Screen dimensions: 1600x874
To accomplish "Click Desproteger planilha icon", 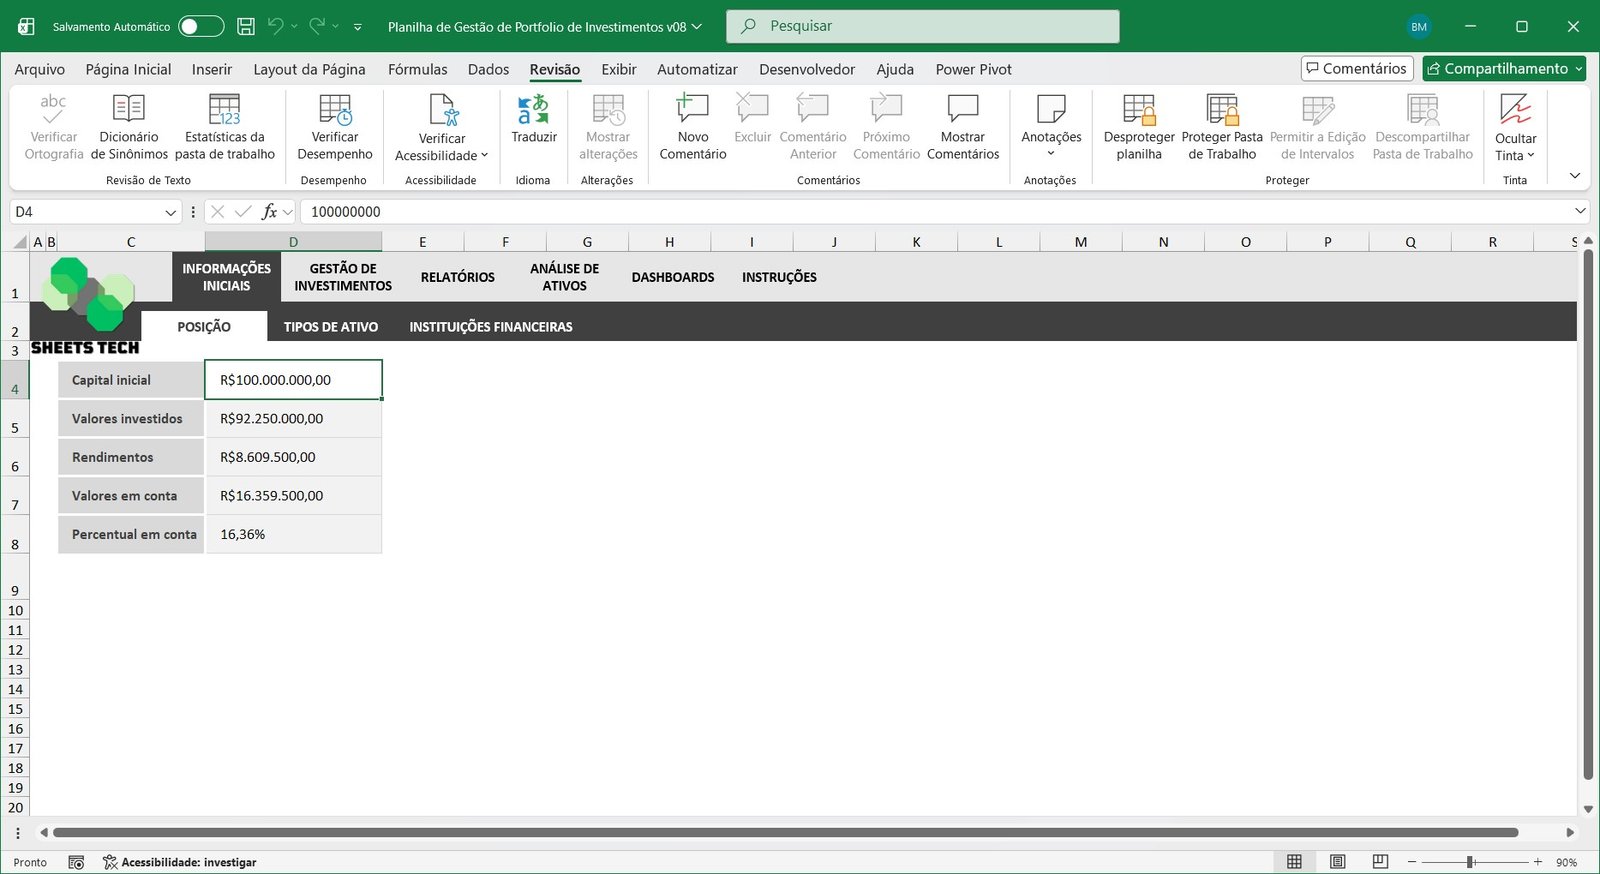I will coord(1138,111).
